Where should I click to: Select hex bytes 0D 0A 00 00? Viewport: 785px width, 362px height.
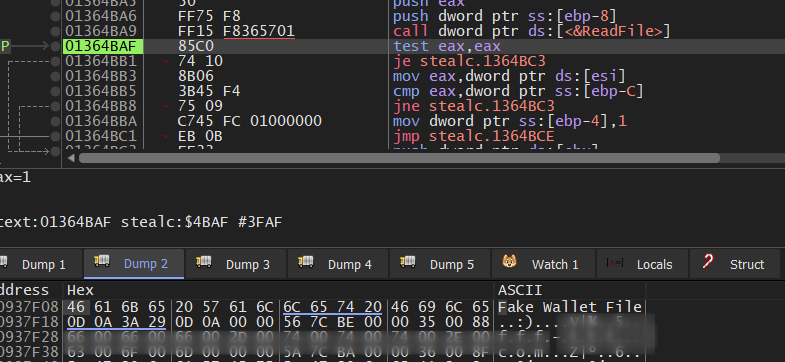coord(224,322)
